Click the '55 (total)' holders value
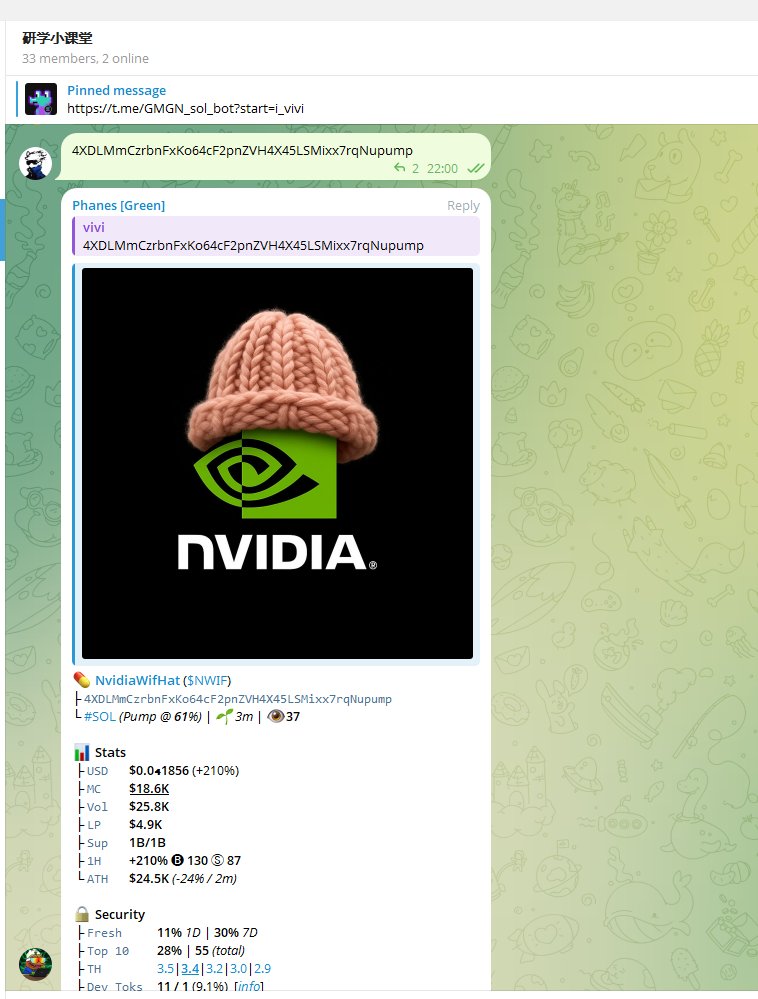 pyautogui.click(x=220, y=951)
